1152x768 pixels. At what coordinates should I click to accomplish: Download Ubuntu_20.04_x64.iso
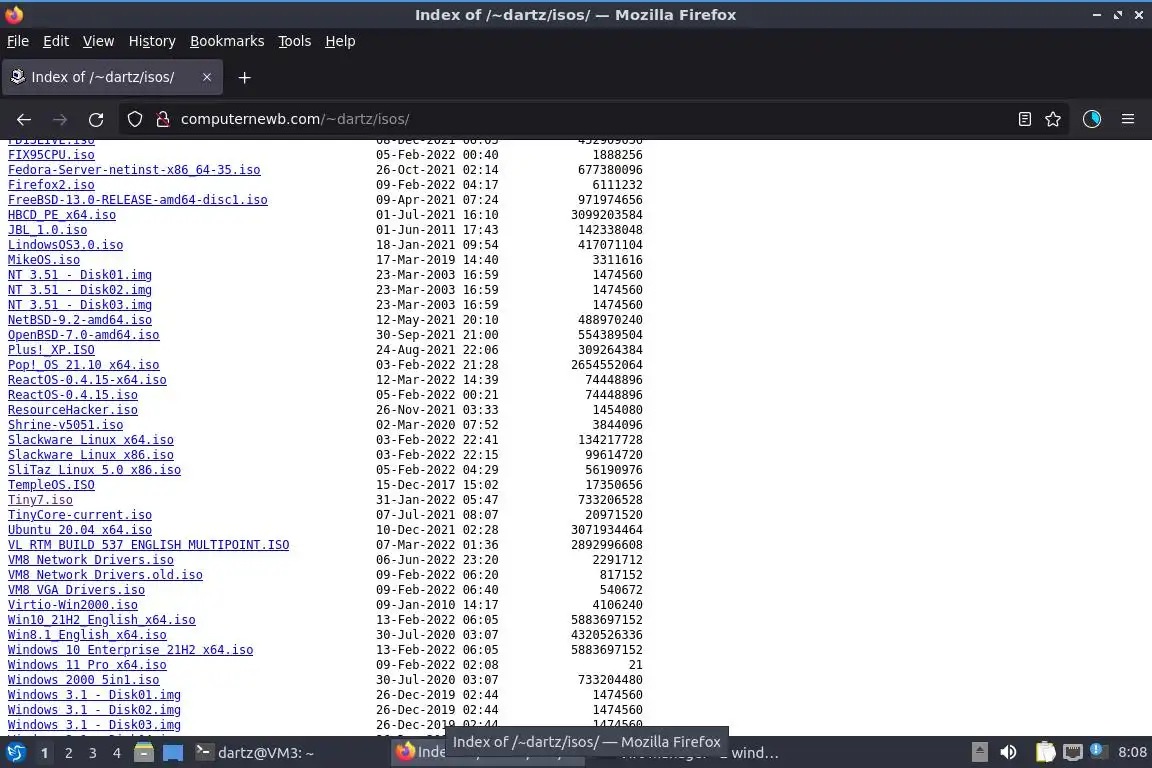coord(80,530)
